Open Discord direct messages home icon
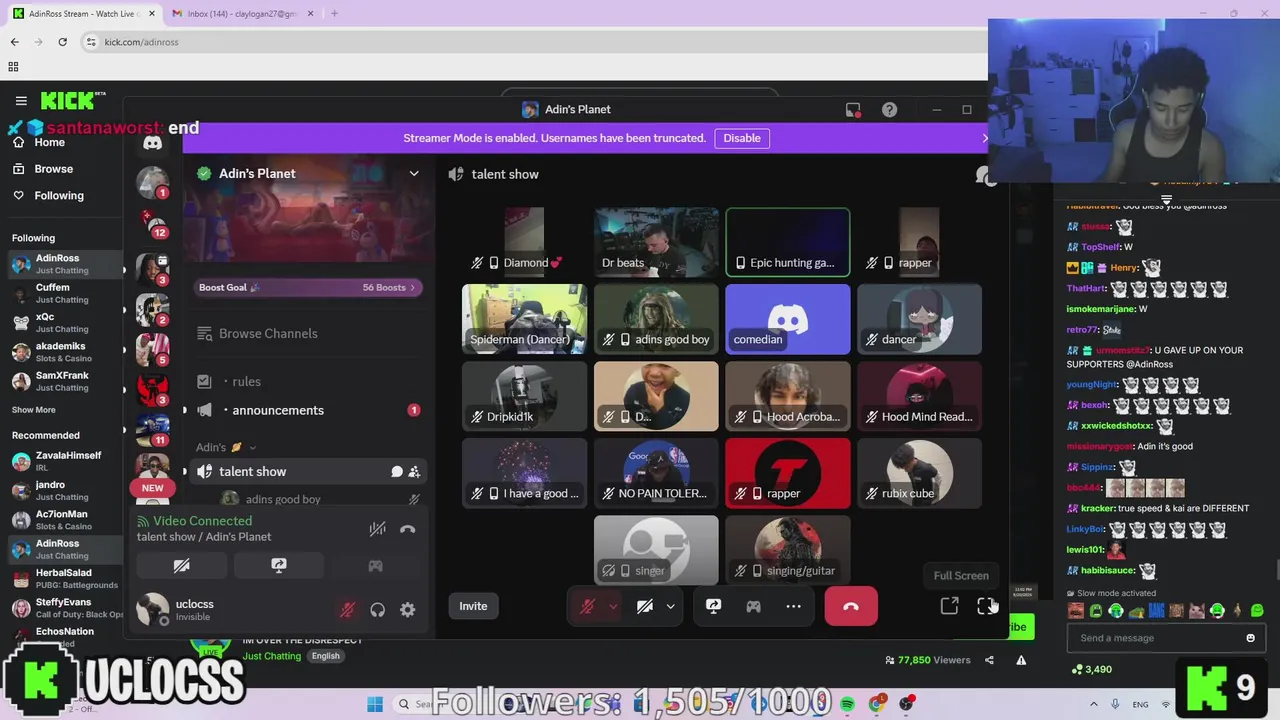Image resolution: width=1280 pixels, height=720 pixels. coord(152,143)
